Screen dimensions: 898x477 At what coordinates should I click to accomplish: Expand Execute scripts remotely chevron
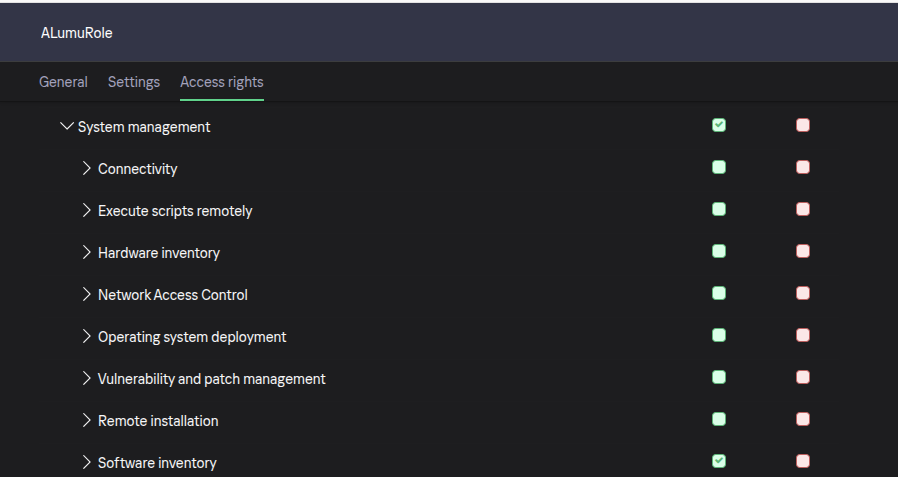(x=87, y=211)
